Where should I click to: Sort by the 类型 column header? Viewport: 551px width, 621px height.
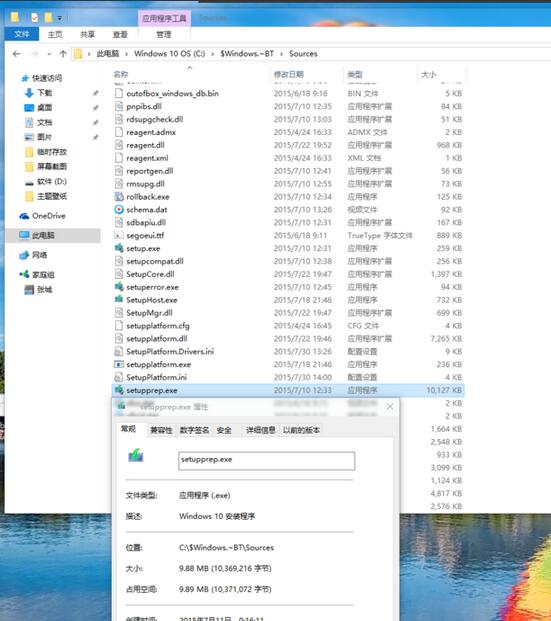tap(355, 74)
